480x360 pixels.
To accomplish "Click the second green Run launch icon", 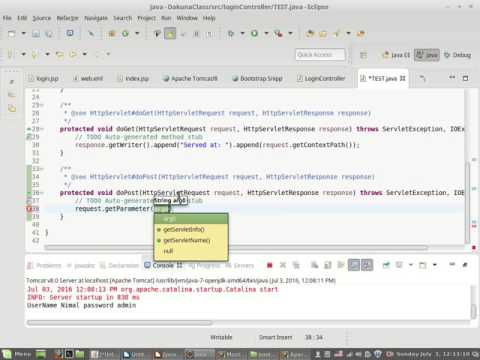I will [x=254, y=34].
